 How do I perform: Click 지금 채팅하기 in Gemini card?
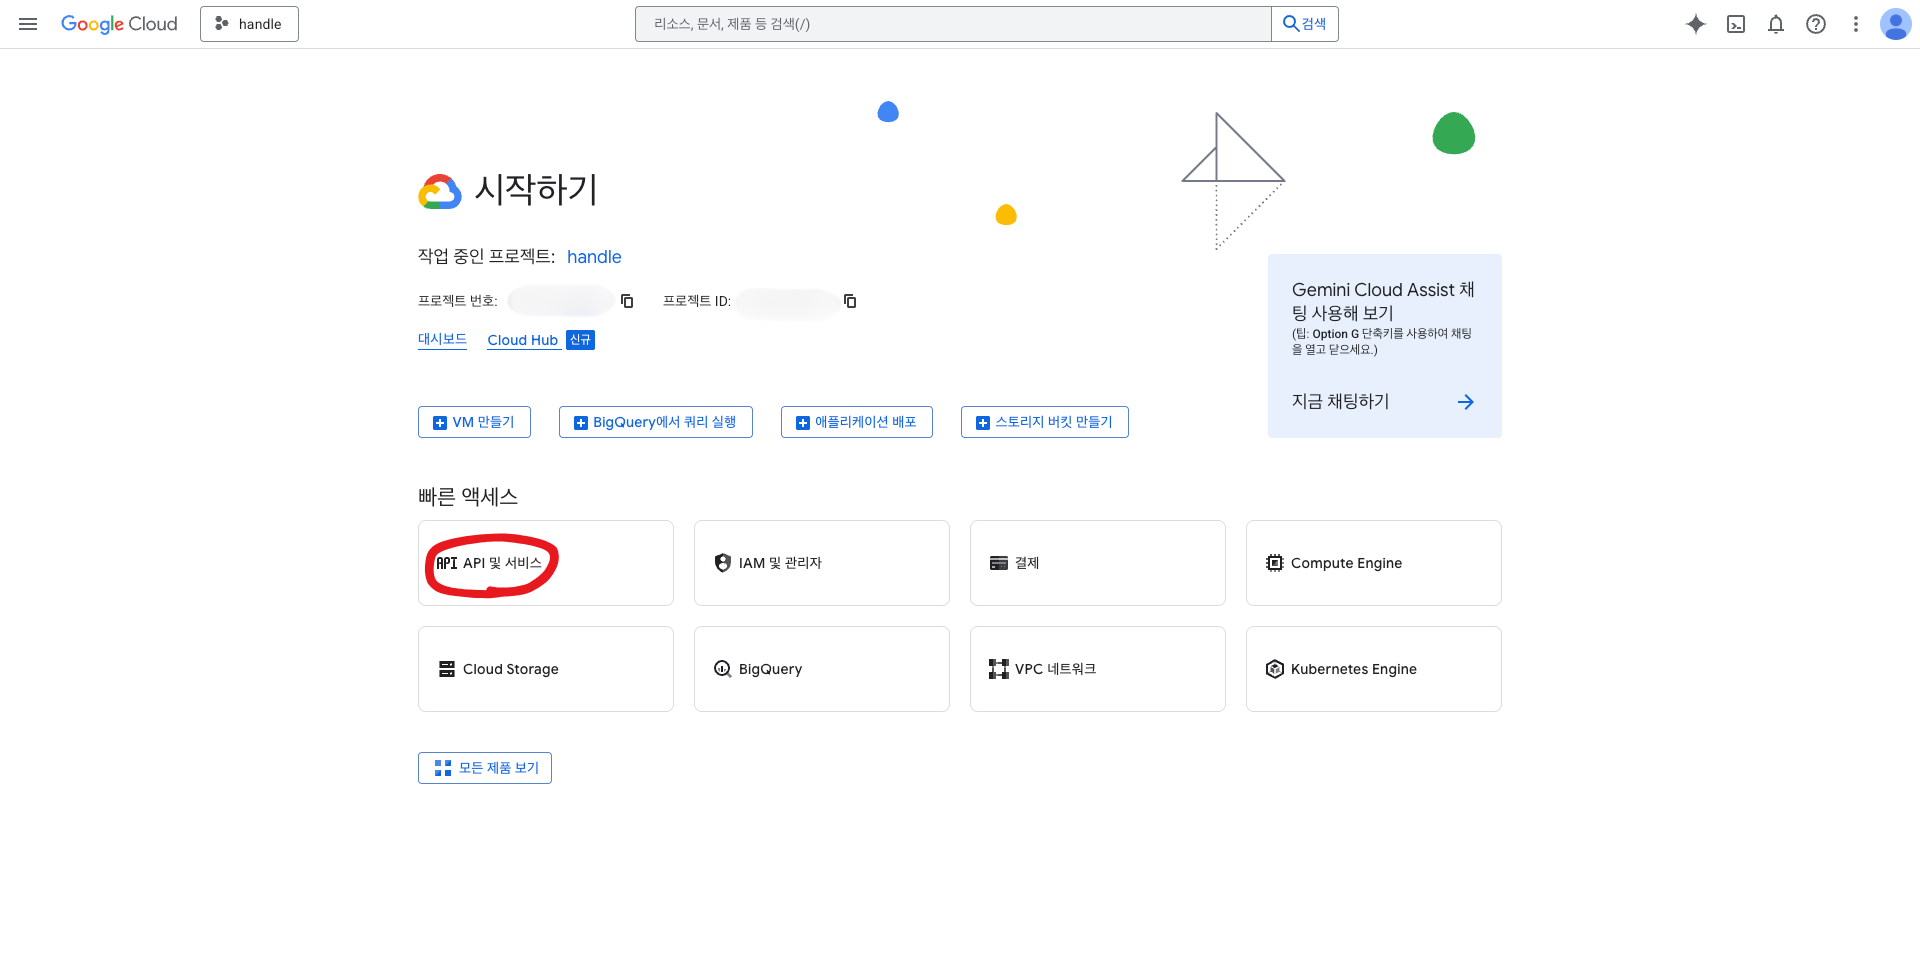coord(1340,401)
